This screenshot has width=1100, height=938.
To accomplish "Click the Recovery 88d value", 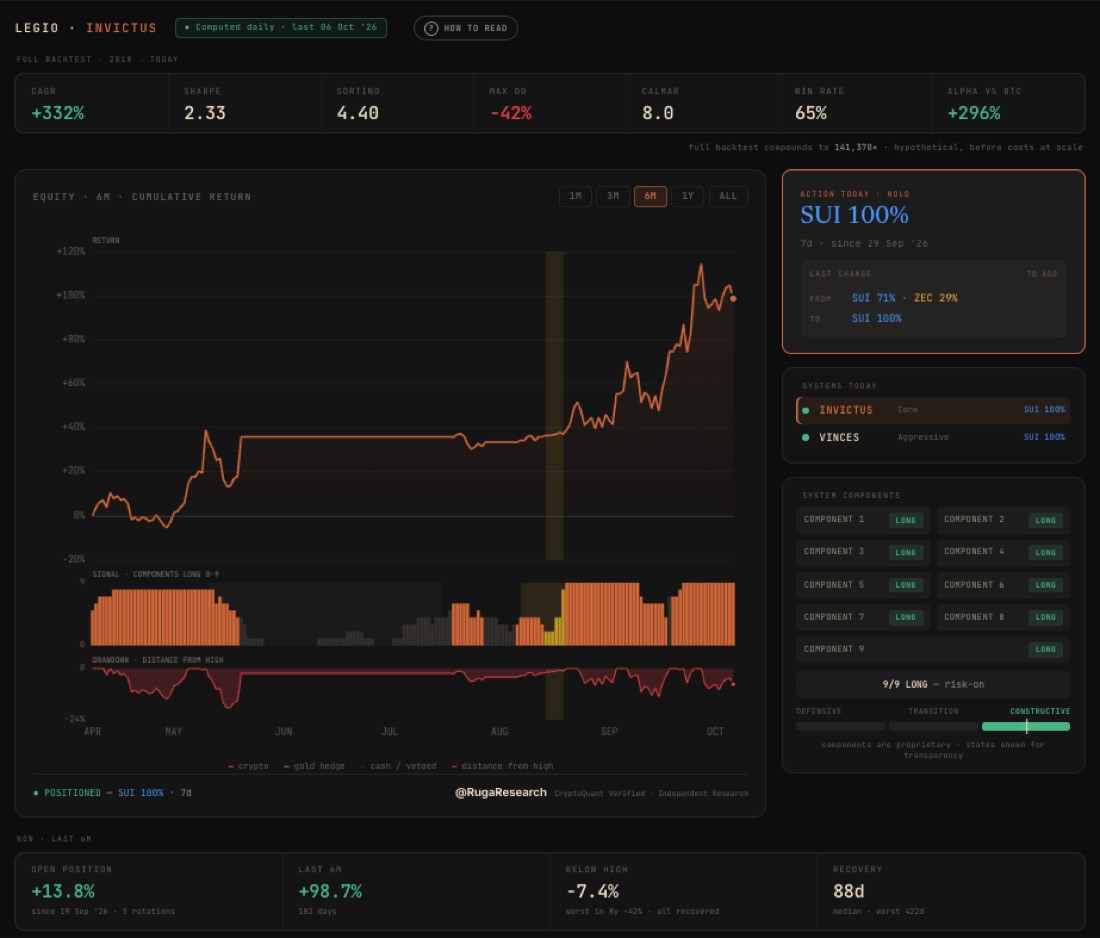I will coord(849,891).
